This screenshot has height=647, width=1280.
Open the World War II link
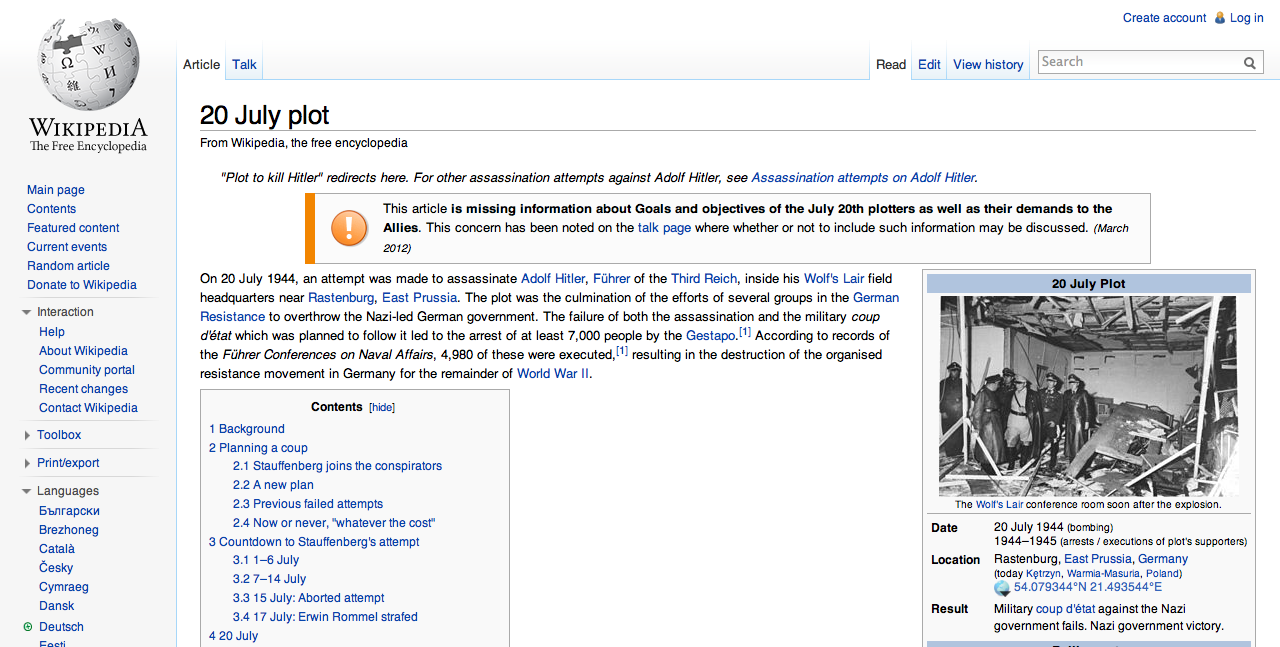553,374
